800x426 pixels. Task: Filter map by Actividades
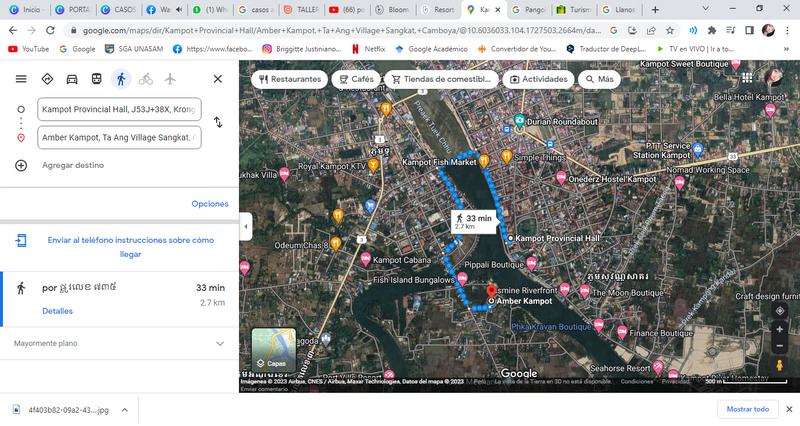click(539, 79)
